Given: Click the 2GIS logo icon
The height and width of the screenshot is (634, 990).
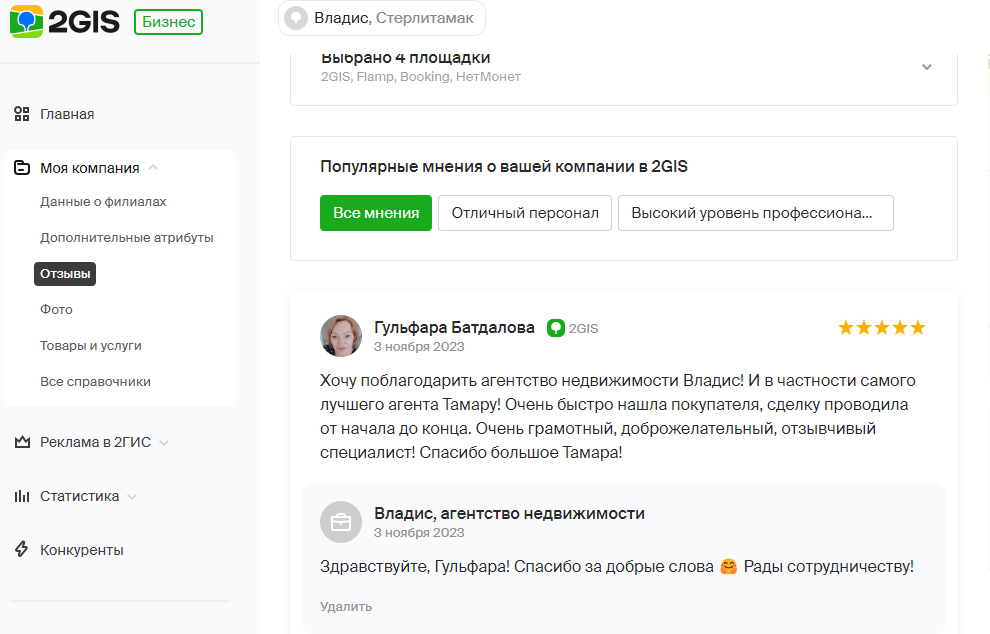Looking at the screenshot, I should coord(27,21).
